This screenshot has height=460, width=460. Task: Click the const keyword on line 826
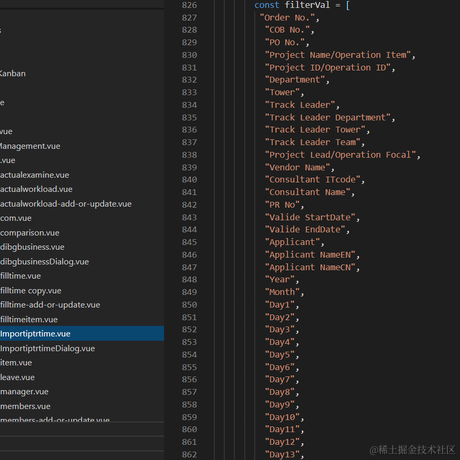[267, 5]
